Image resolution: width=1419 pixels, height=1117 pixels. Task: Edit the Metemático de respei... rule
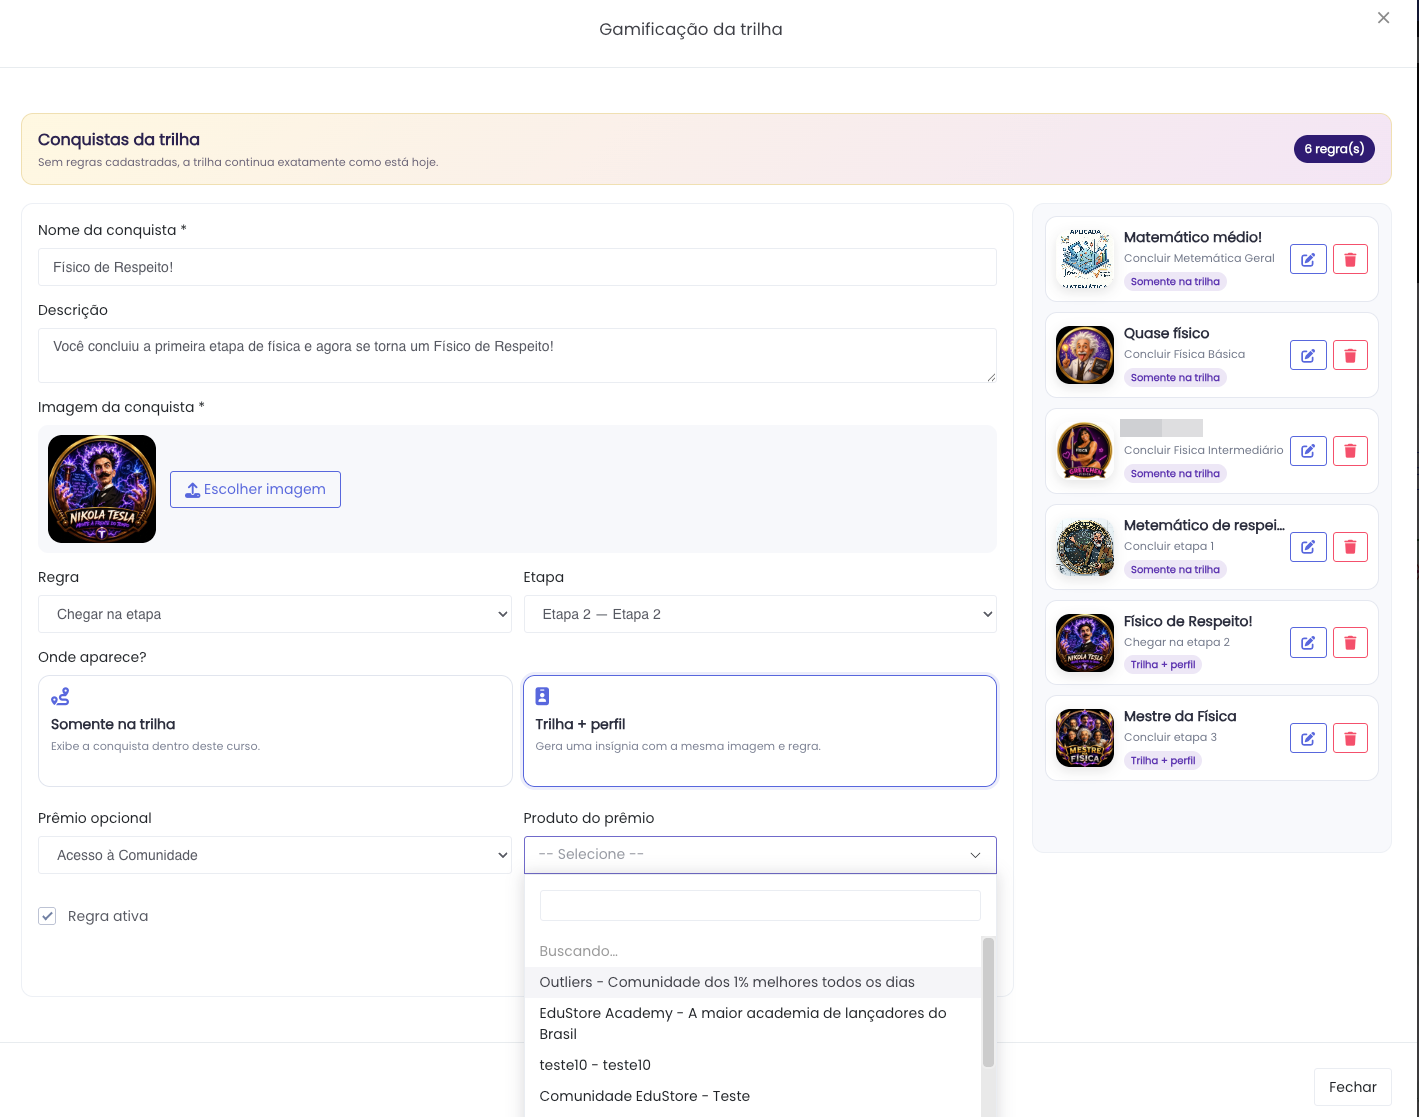1308,547
